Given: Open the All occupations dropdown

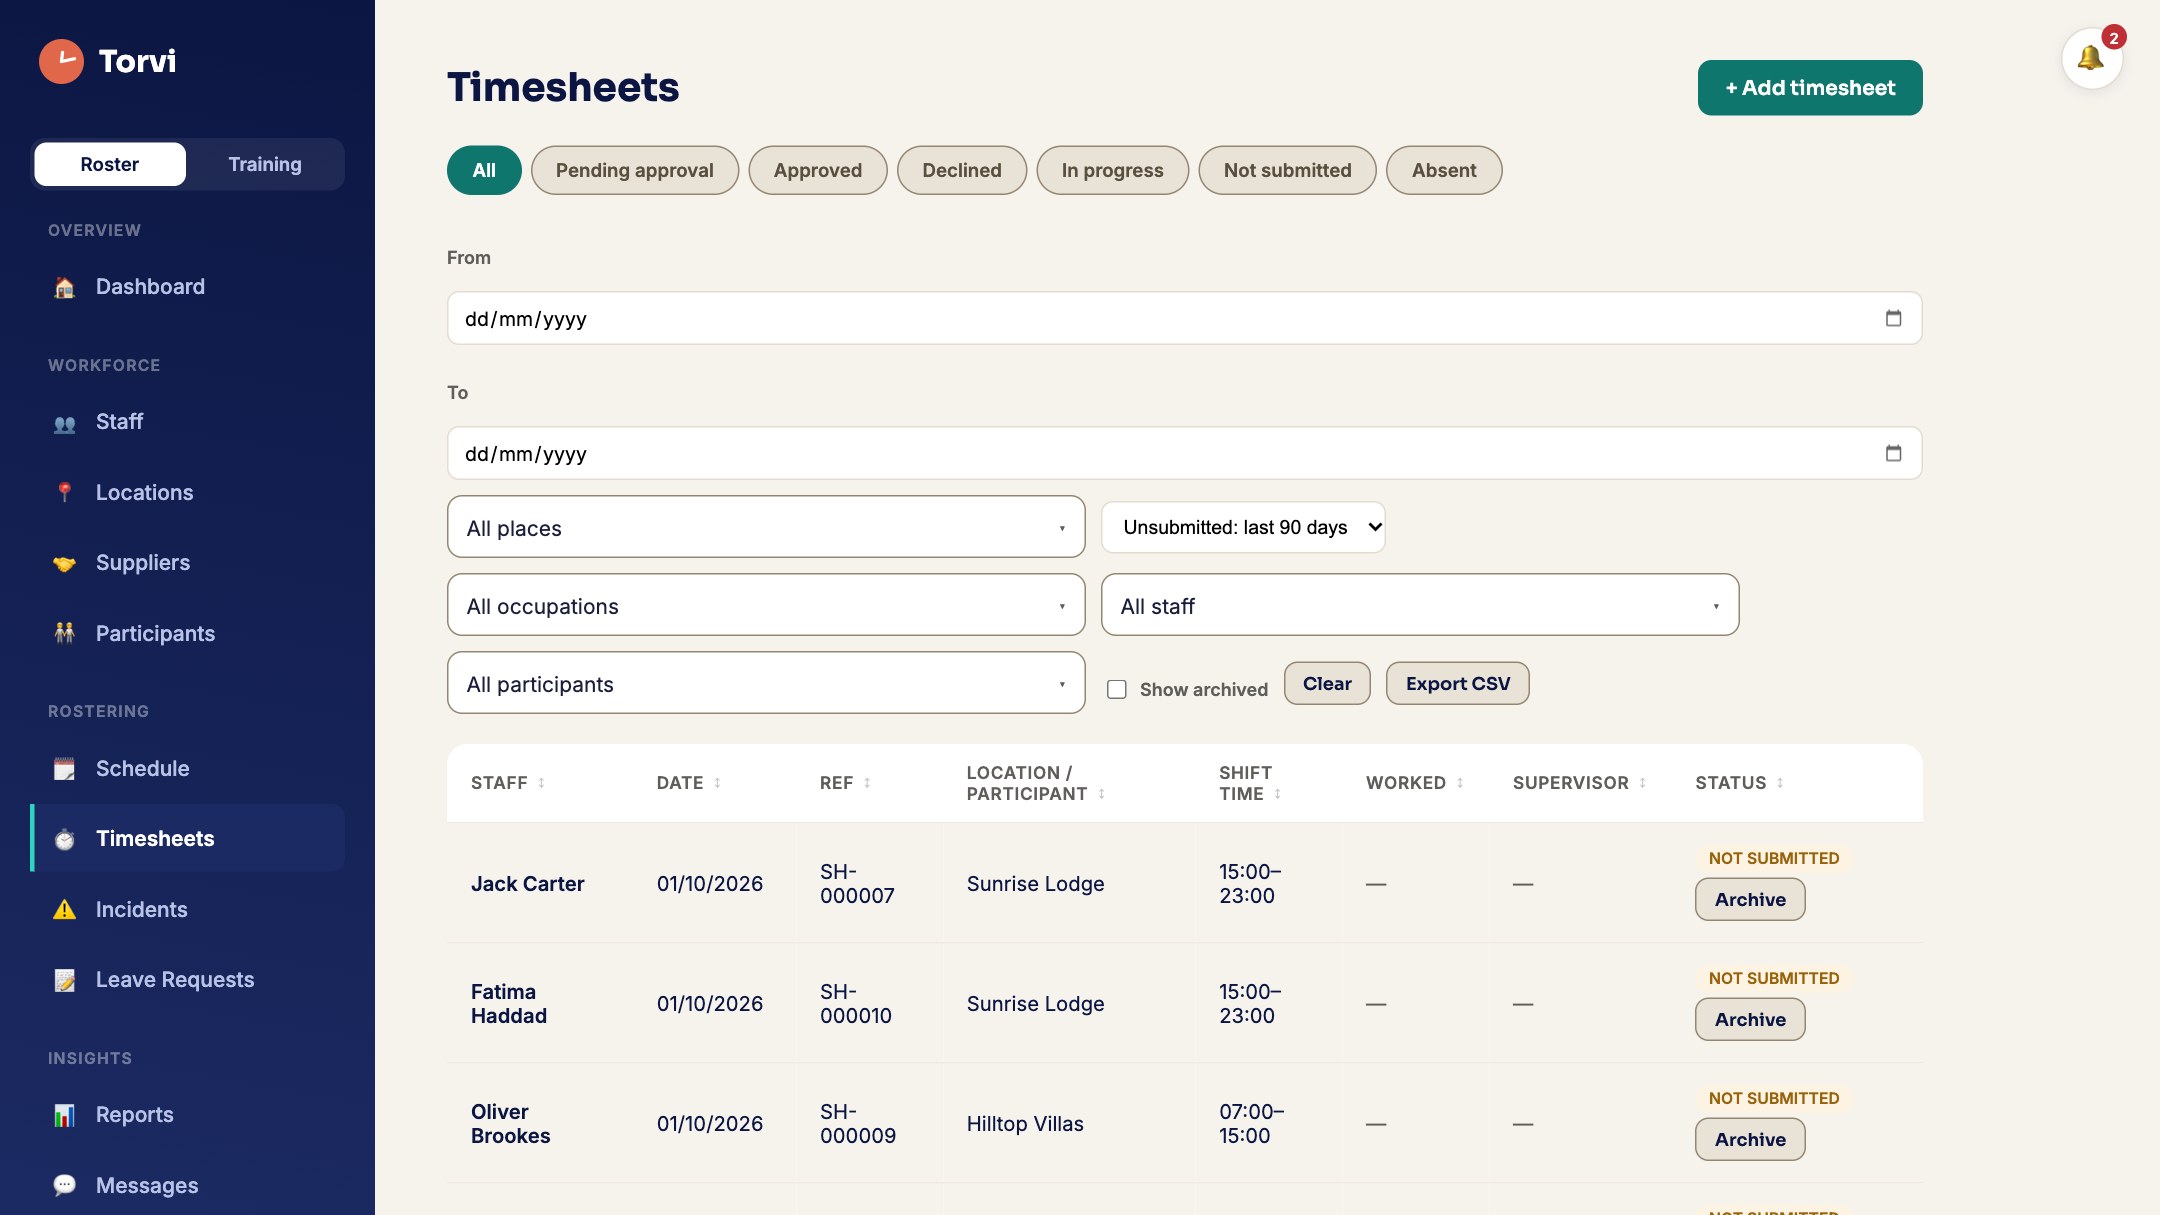Looking at the screenshot, I should 766,605.
